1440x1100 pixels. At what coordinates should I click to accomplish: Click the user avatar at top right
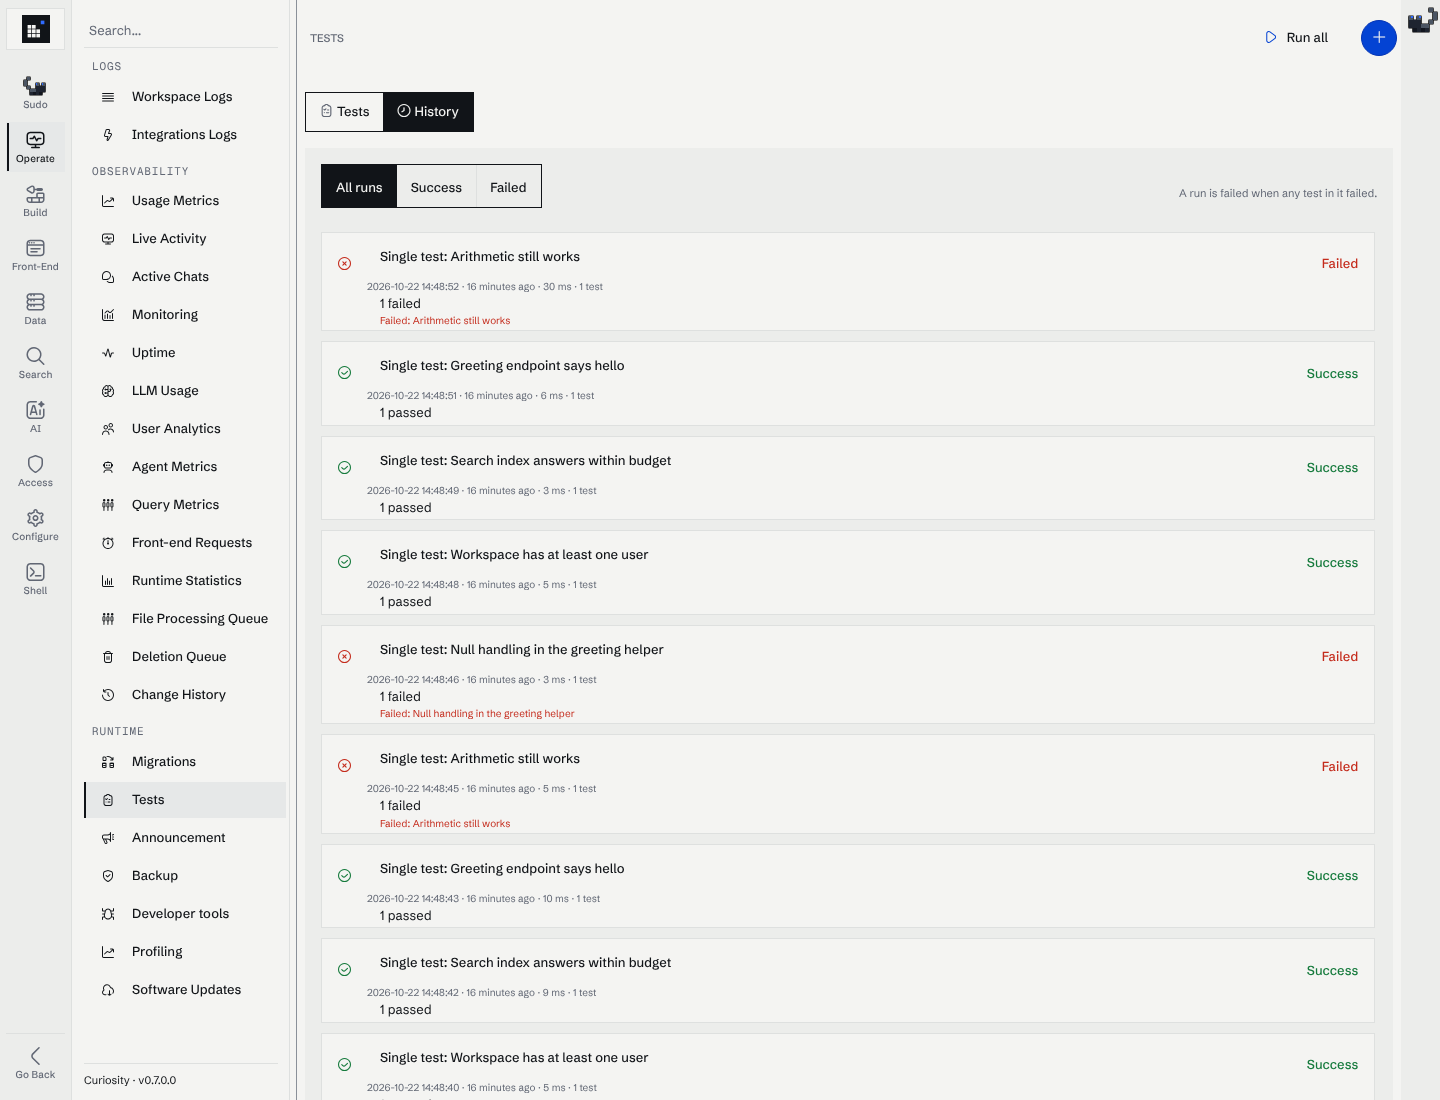point(1422,21)
